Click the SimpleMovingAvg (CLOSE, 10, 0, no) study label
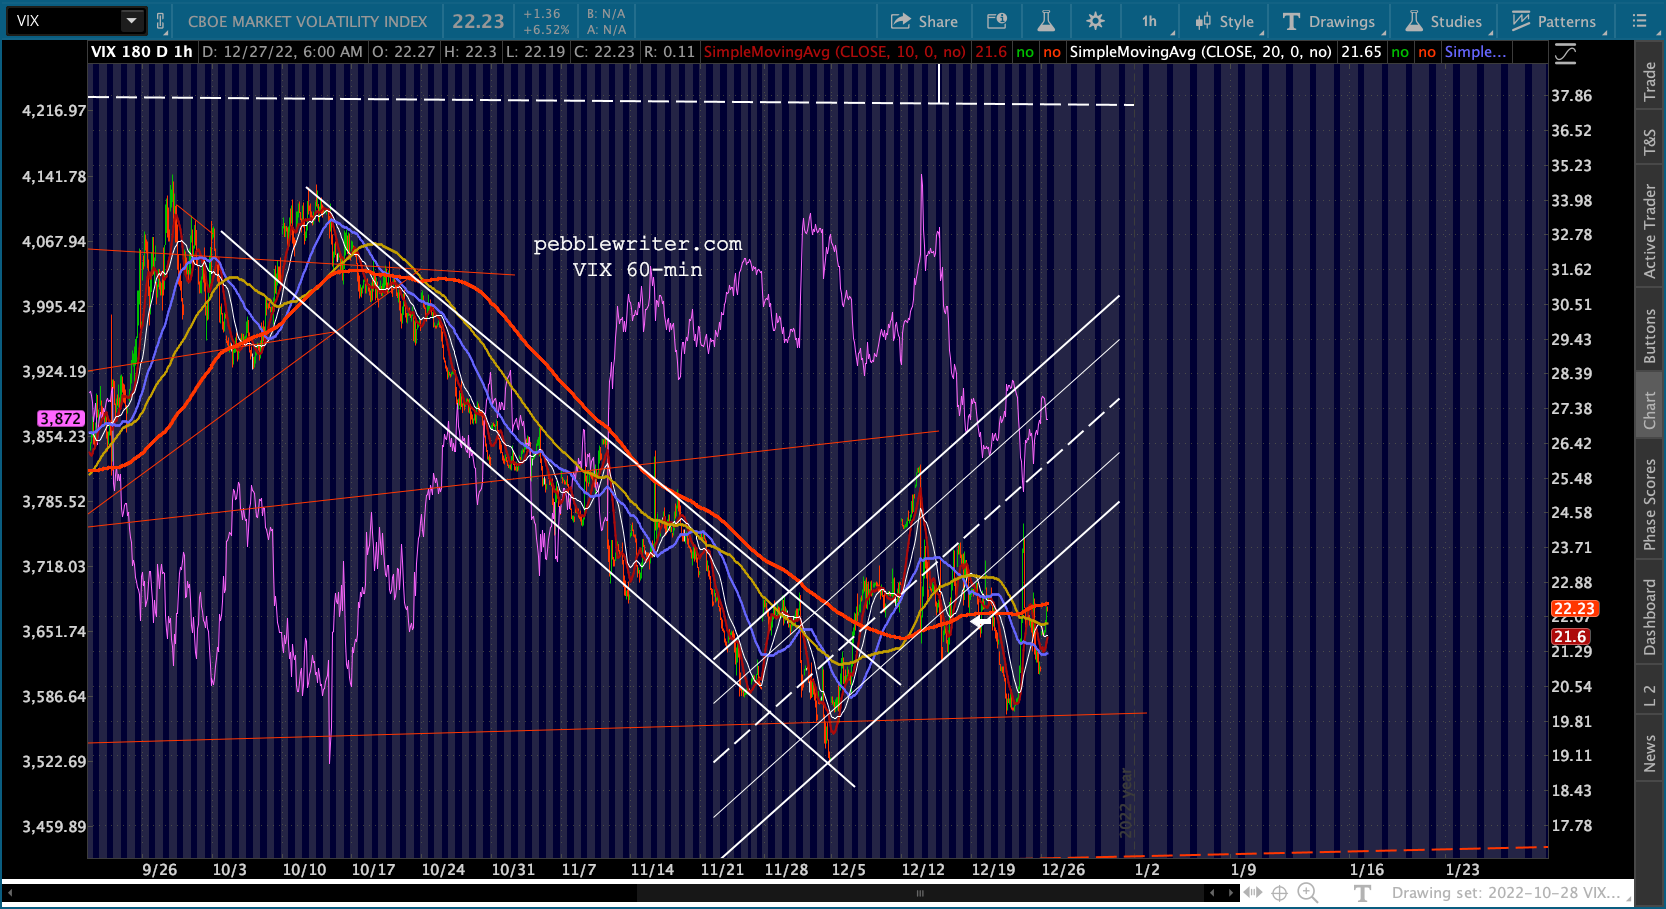 [x=835, y=52]
